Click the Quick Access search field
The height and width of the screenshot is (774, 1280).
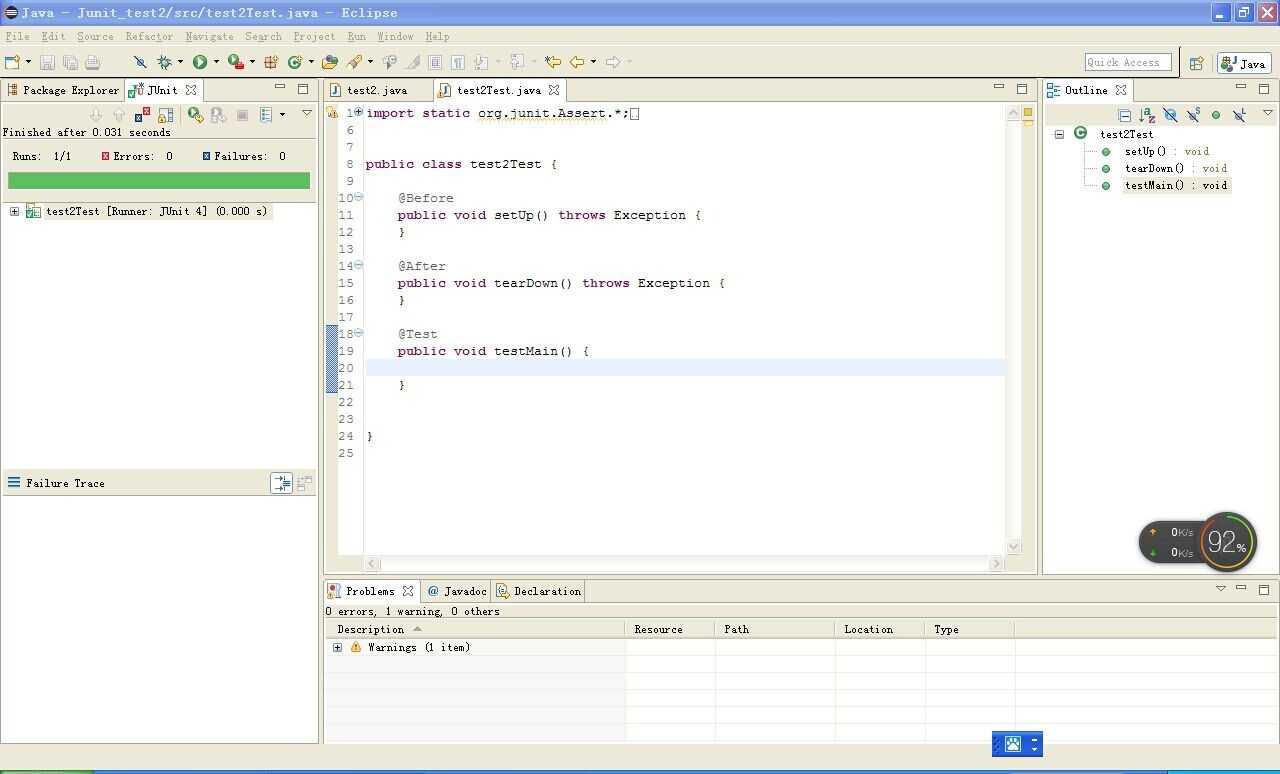tap(1127, 63)
